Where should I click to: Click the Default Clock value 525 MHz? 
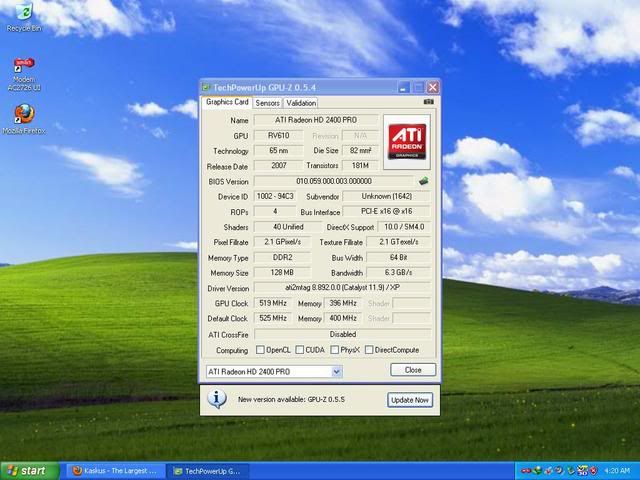pos(273,318)
